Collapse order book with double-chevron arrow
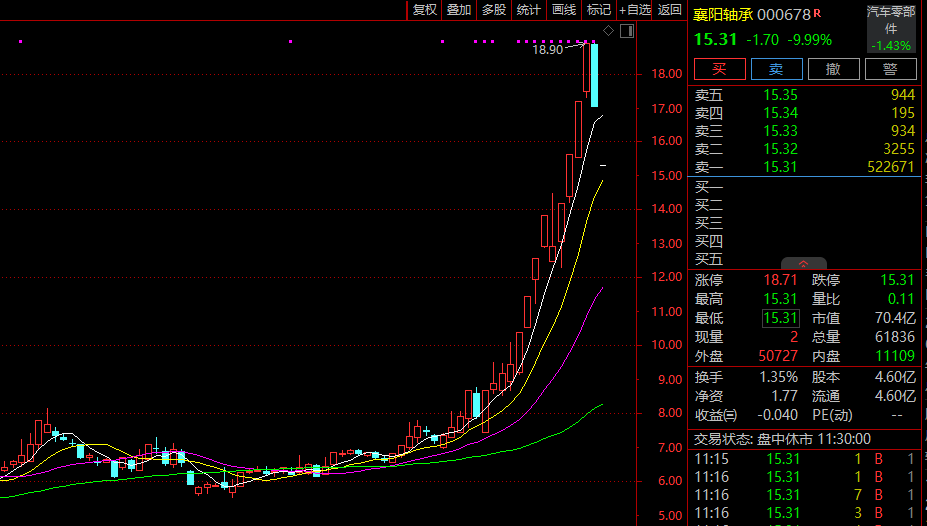This screenshot has height=526, width=927. tap(805, 264)
